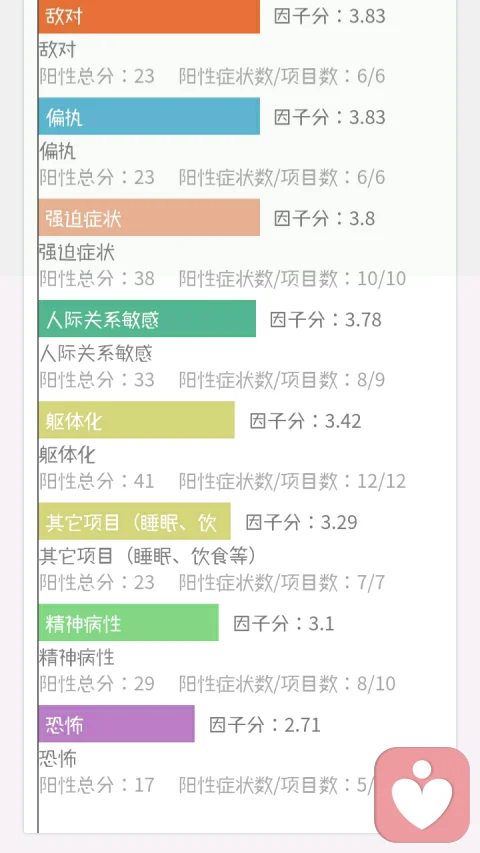Click the purple 恐怖 bar

[116, 724]
